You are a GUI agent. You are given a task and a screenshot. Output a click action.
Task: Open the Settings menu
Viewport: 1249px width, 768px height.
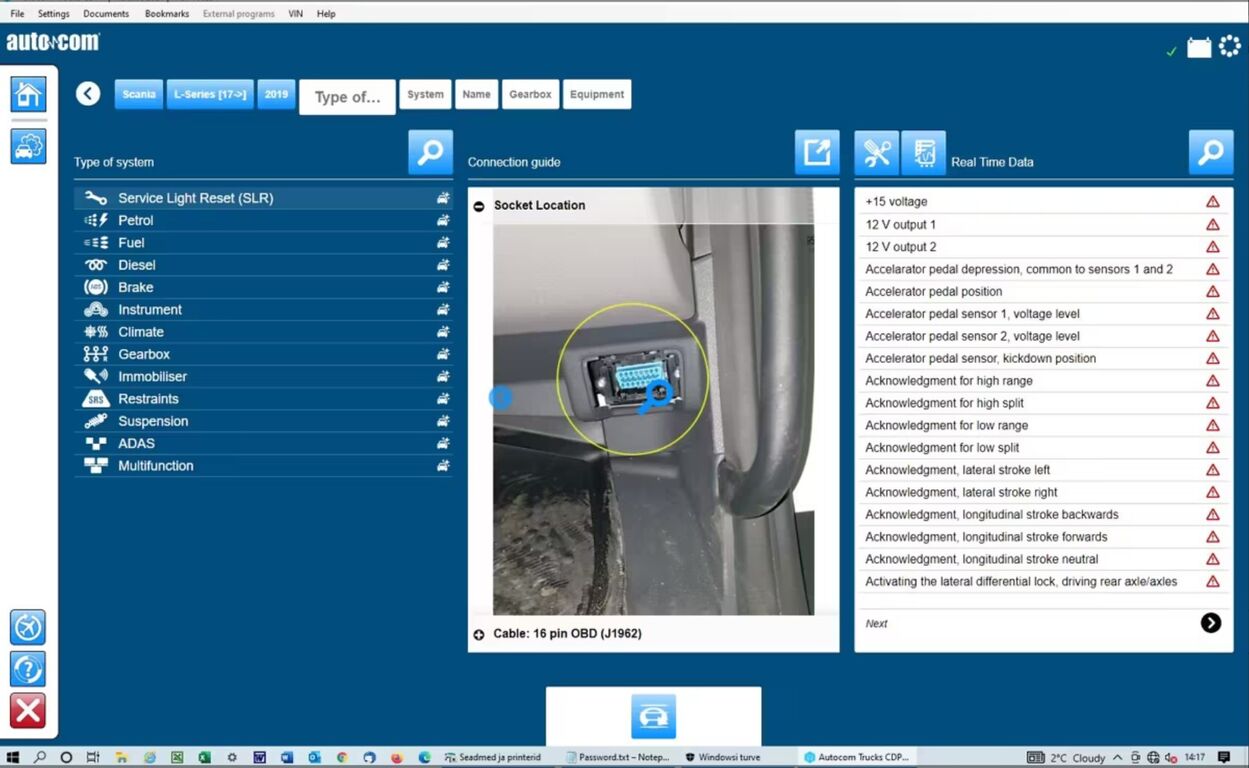tap(54, 14)
